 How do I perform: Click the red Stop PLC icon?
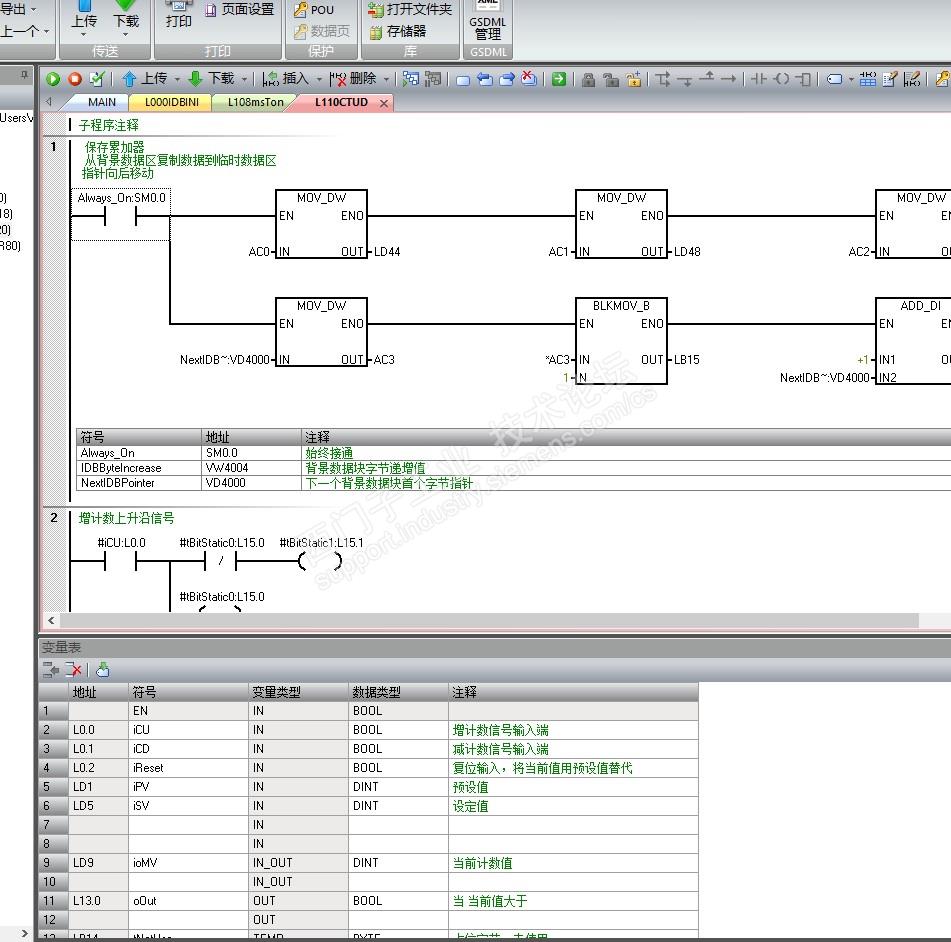point(74,79)
